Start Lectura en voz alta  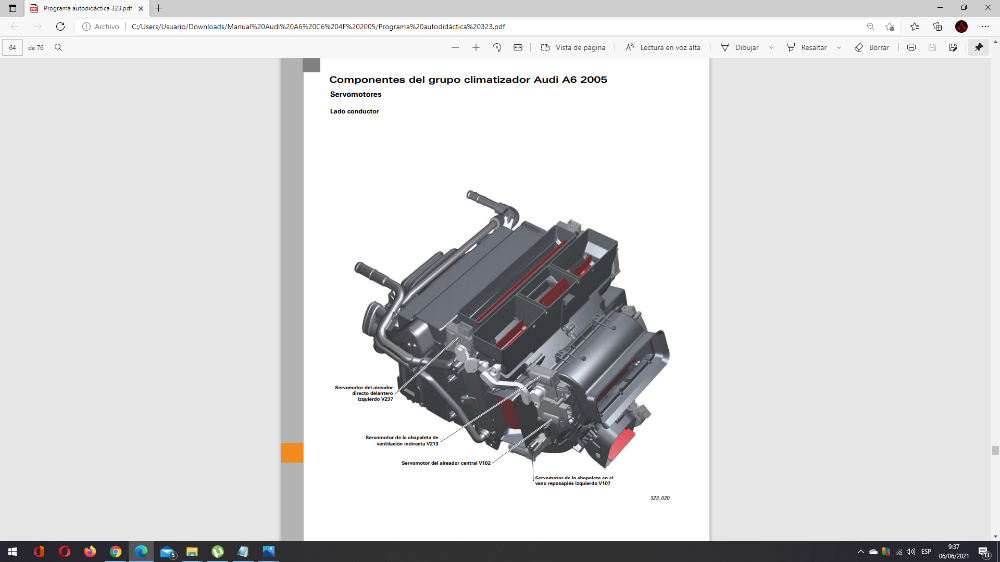click(x=663, y=47)
